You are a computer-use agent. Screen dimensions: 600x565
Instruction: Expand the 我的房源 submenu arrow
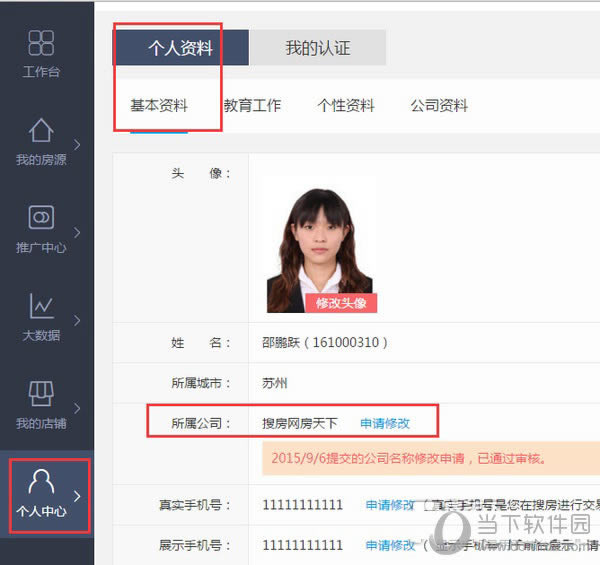point(77,145)
